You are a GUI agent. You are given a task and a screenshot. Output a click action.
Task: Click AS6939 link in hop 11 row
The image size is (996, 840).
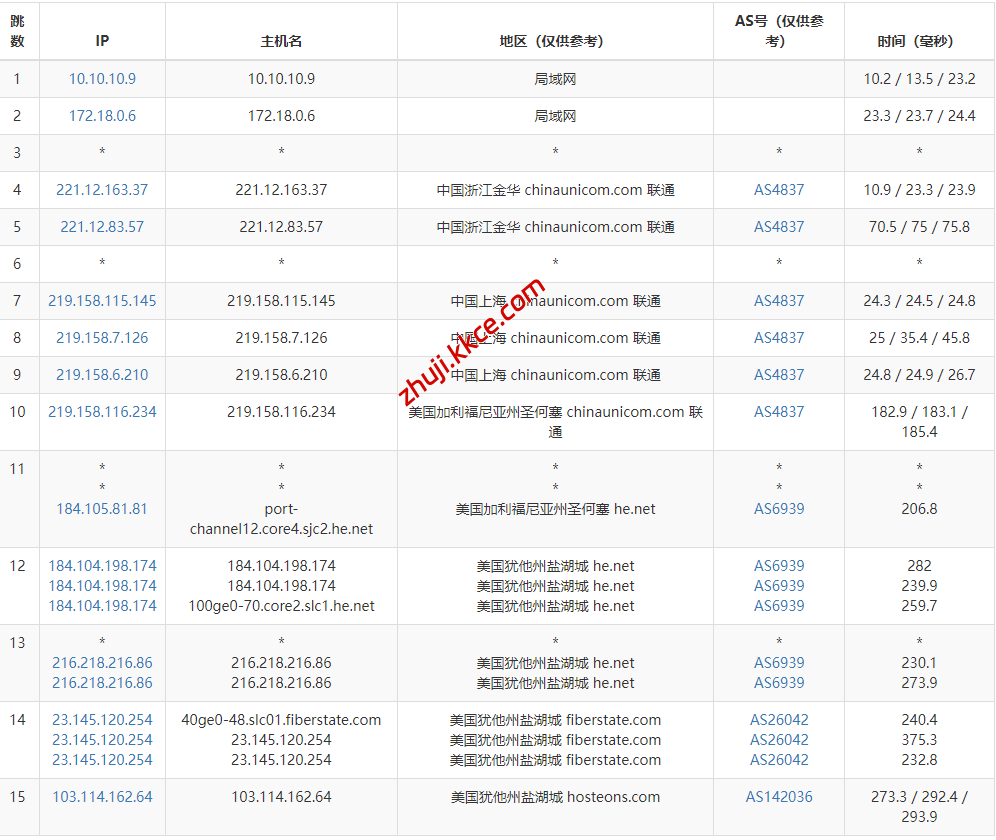779,509
